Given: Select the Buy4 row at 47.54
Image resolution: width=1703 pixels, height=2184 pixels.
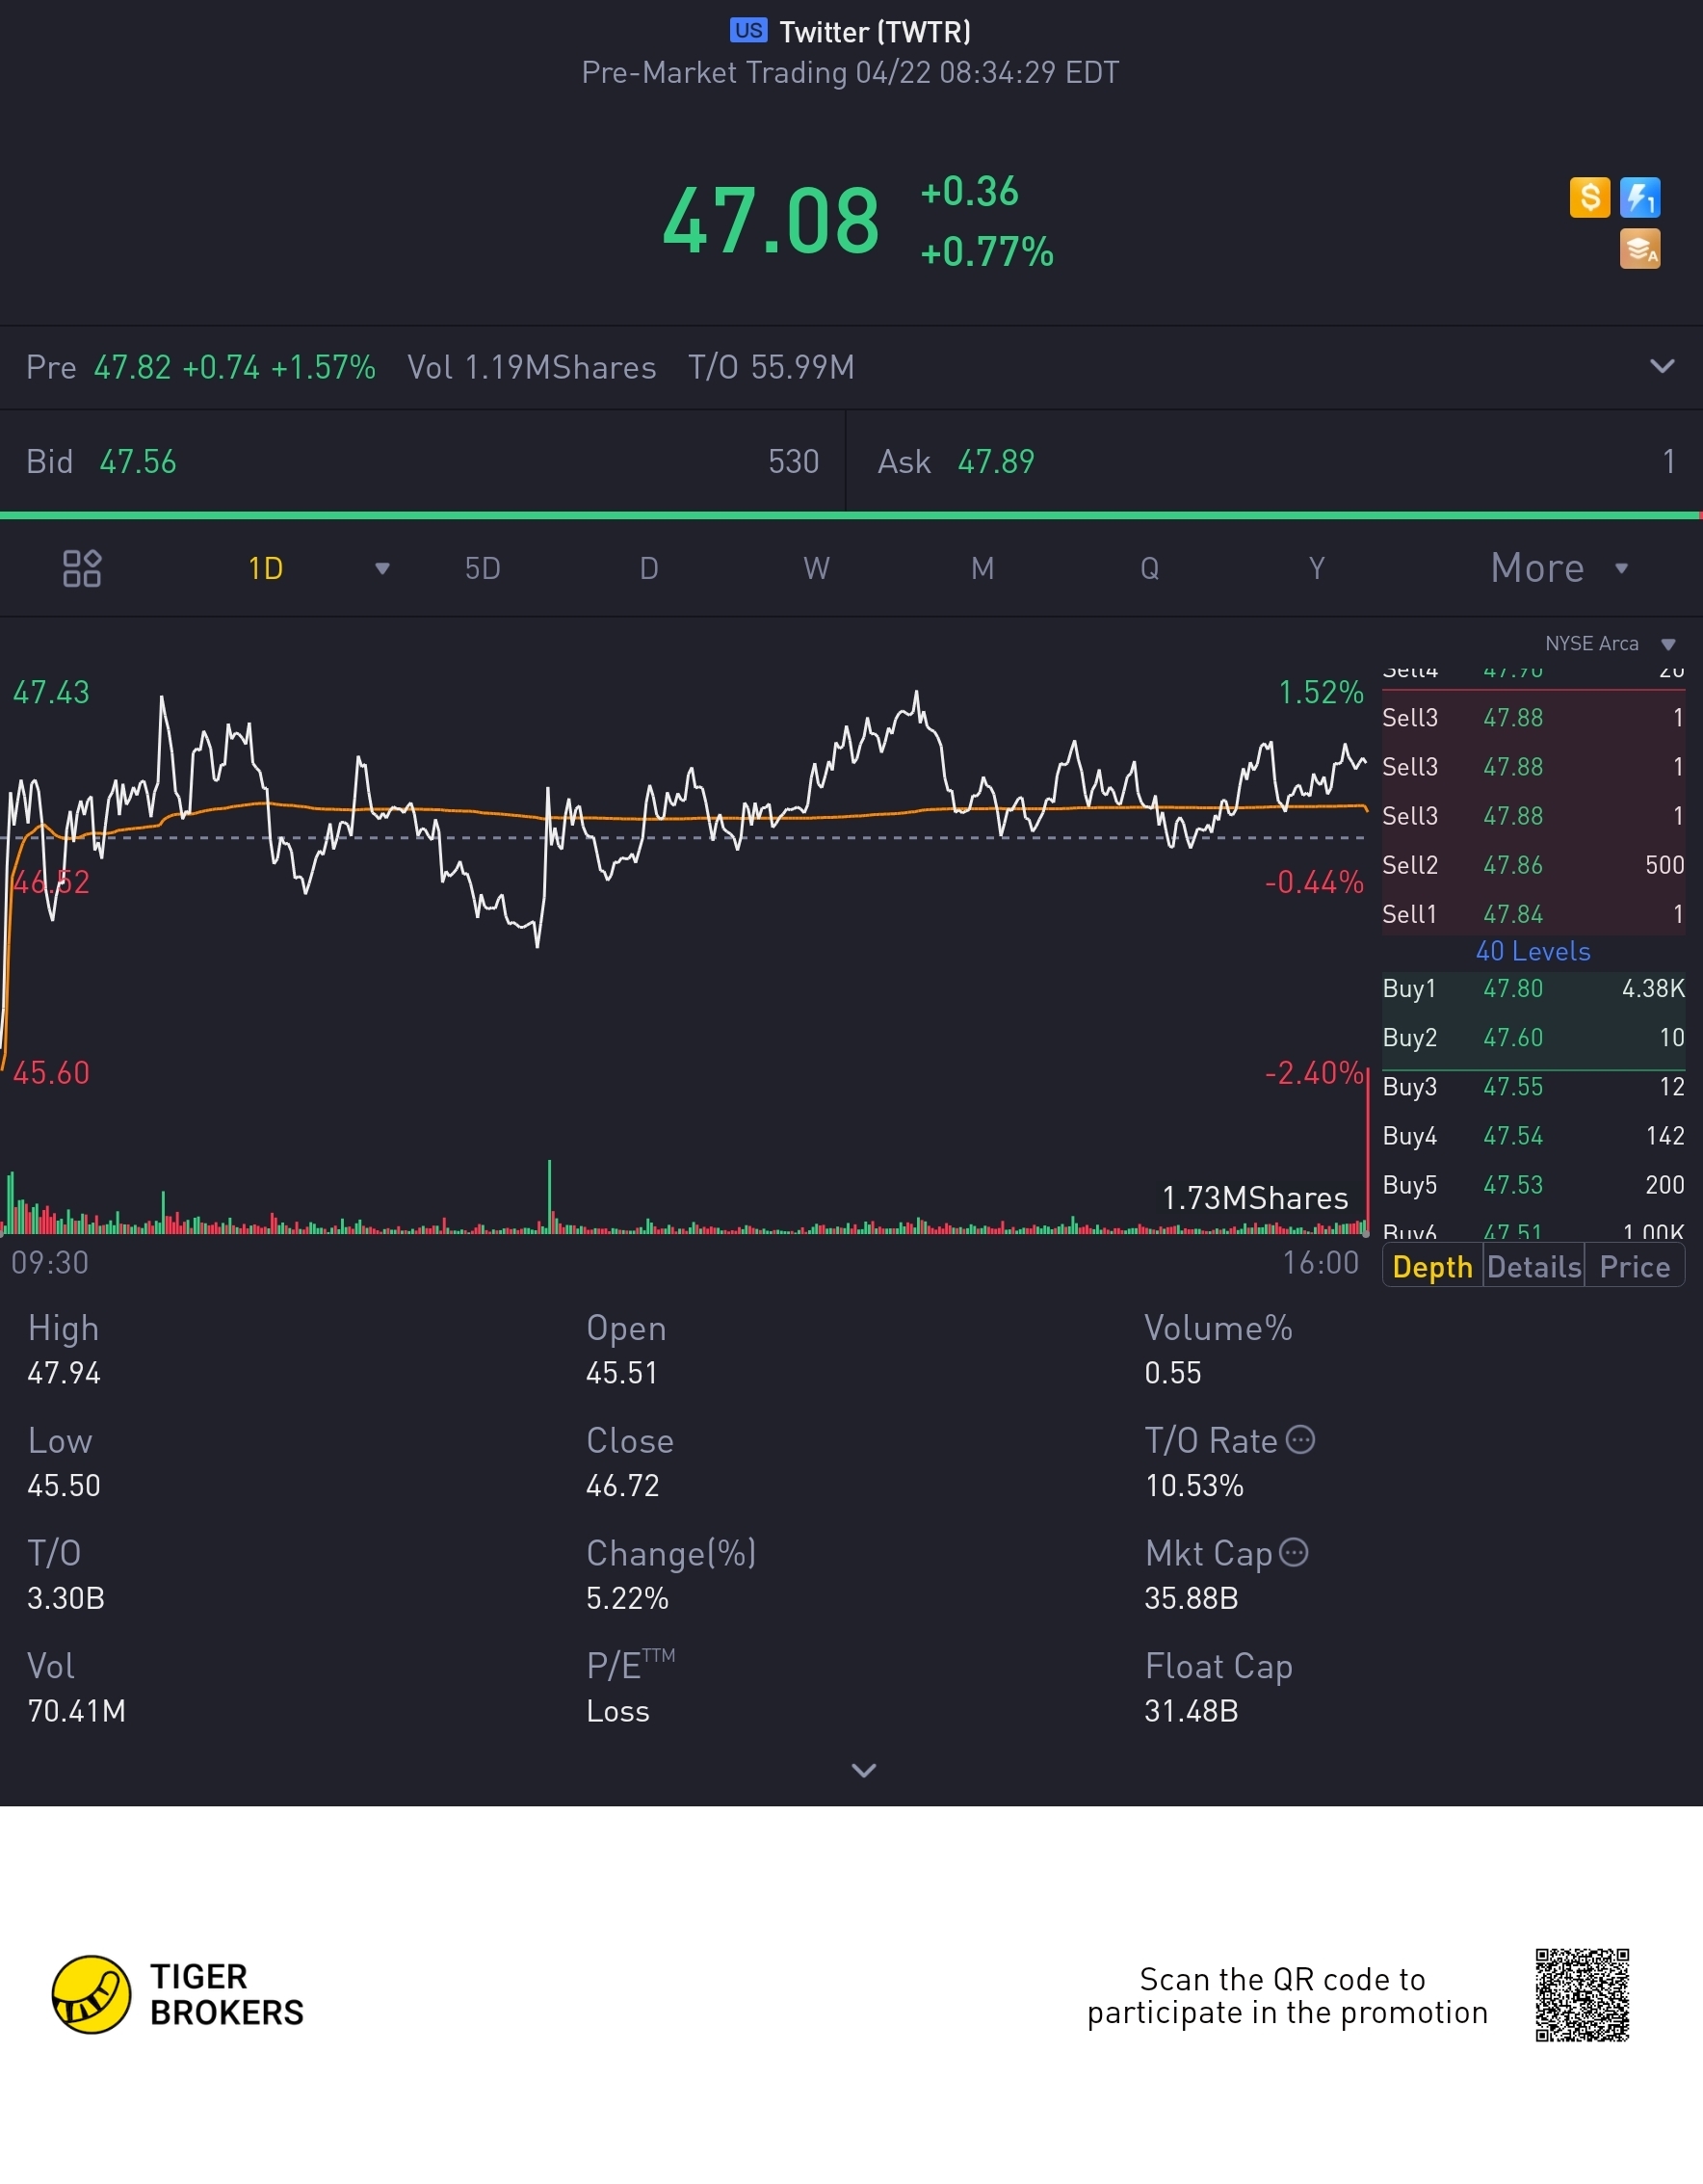Looking at the screenshot, I should [x=1533, y=1136].
